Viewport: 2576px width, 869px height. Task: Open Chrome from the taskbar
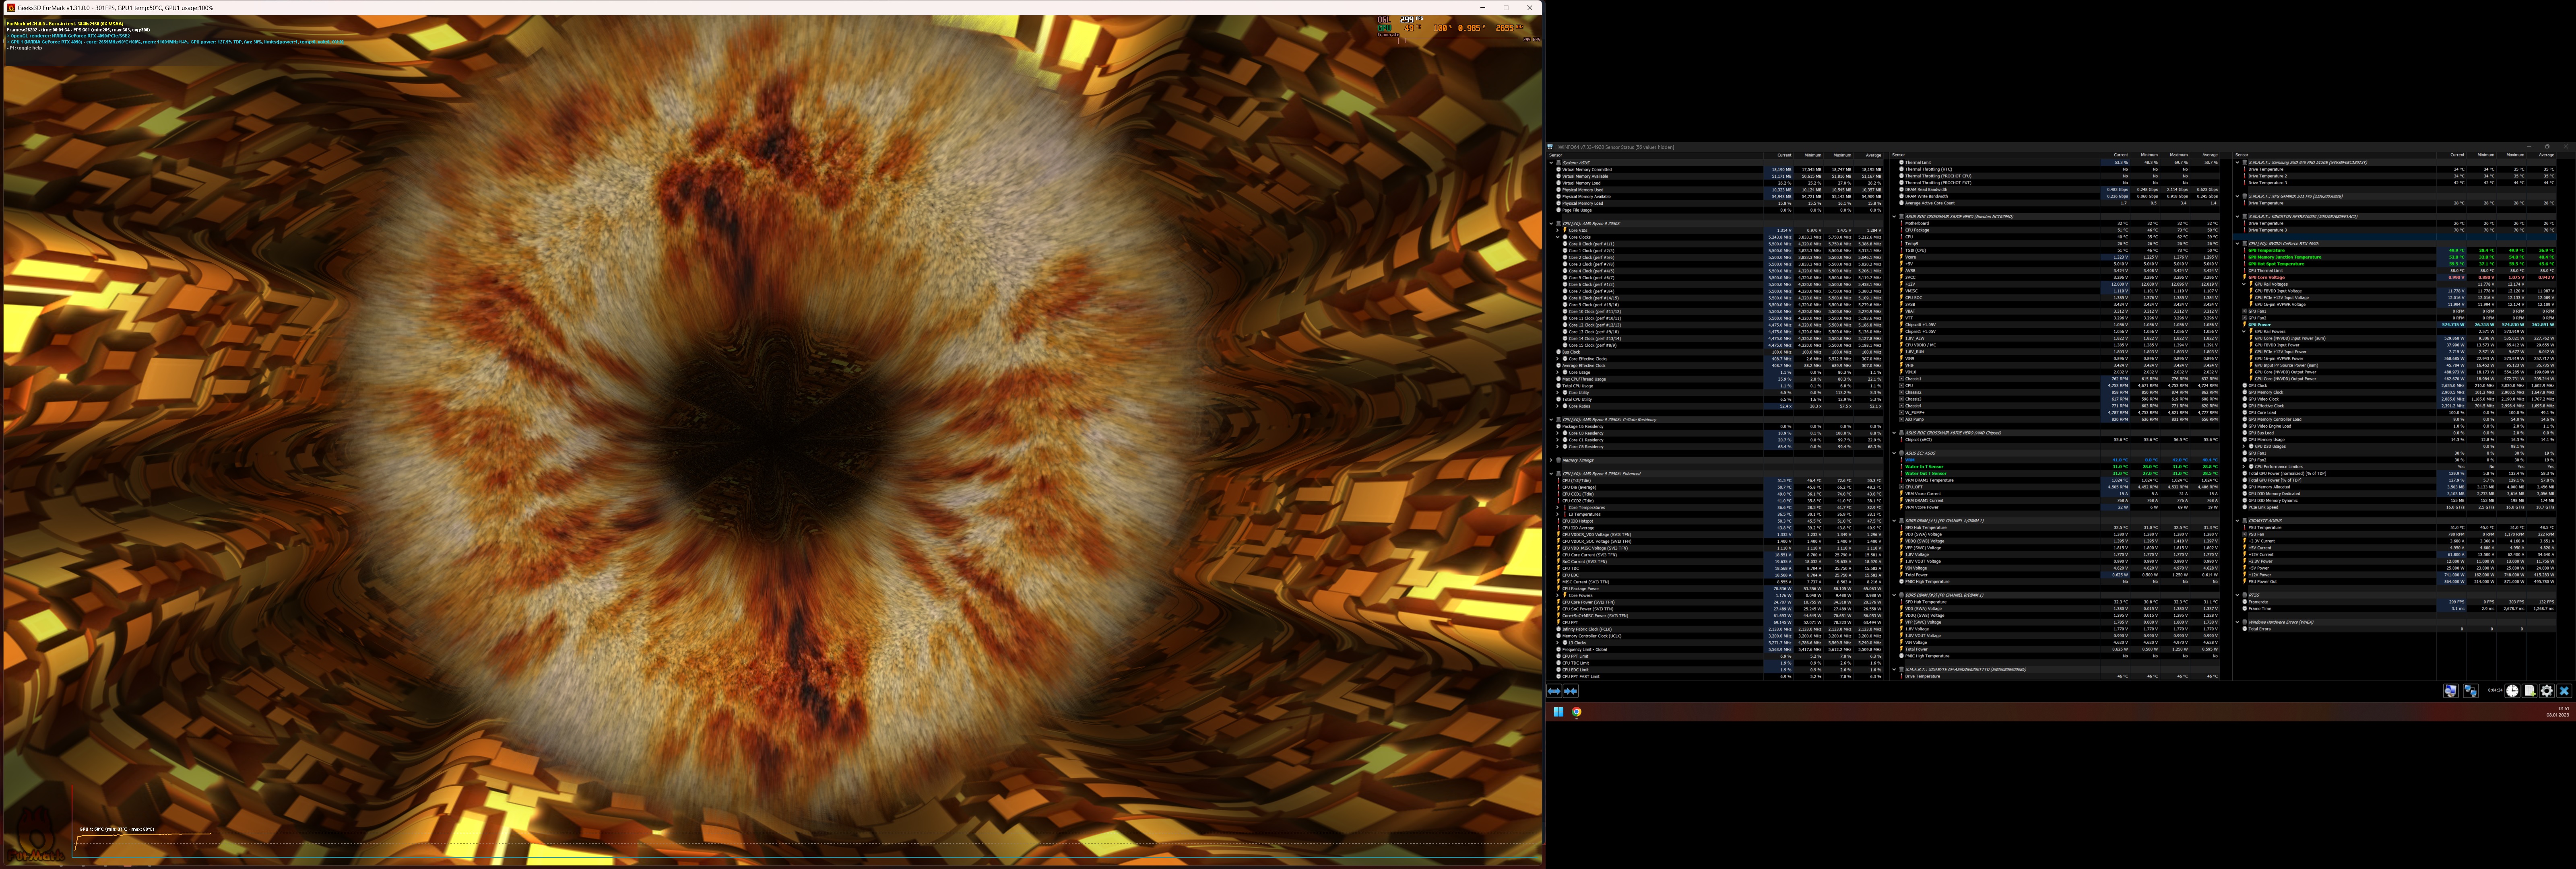[x=1577, y=712]
